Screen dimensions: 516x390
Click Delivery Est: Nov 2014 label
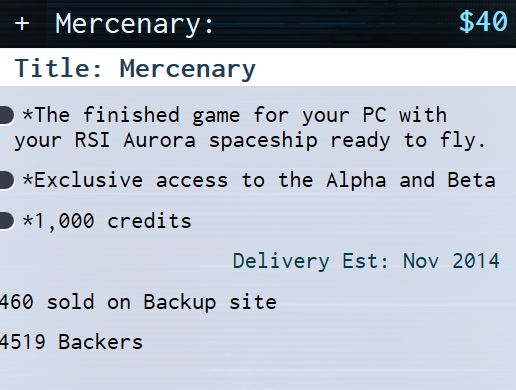pyautogui.click(x=366, y=261)
